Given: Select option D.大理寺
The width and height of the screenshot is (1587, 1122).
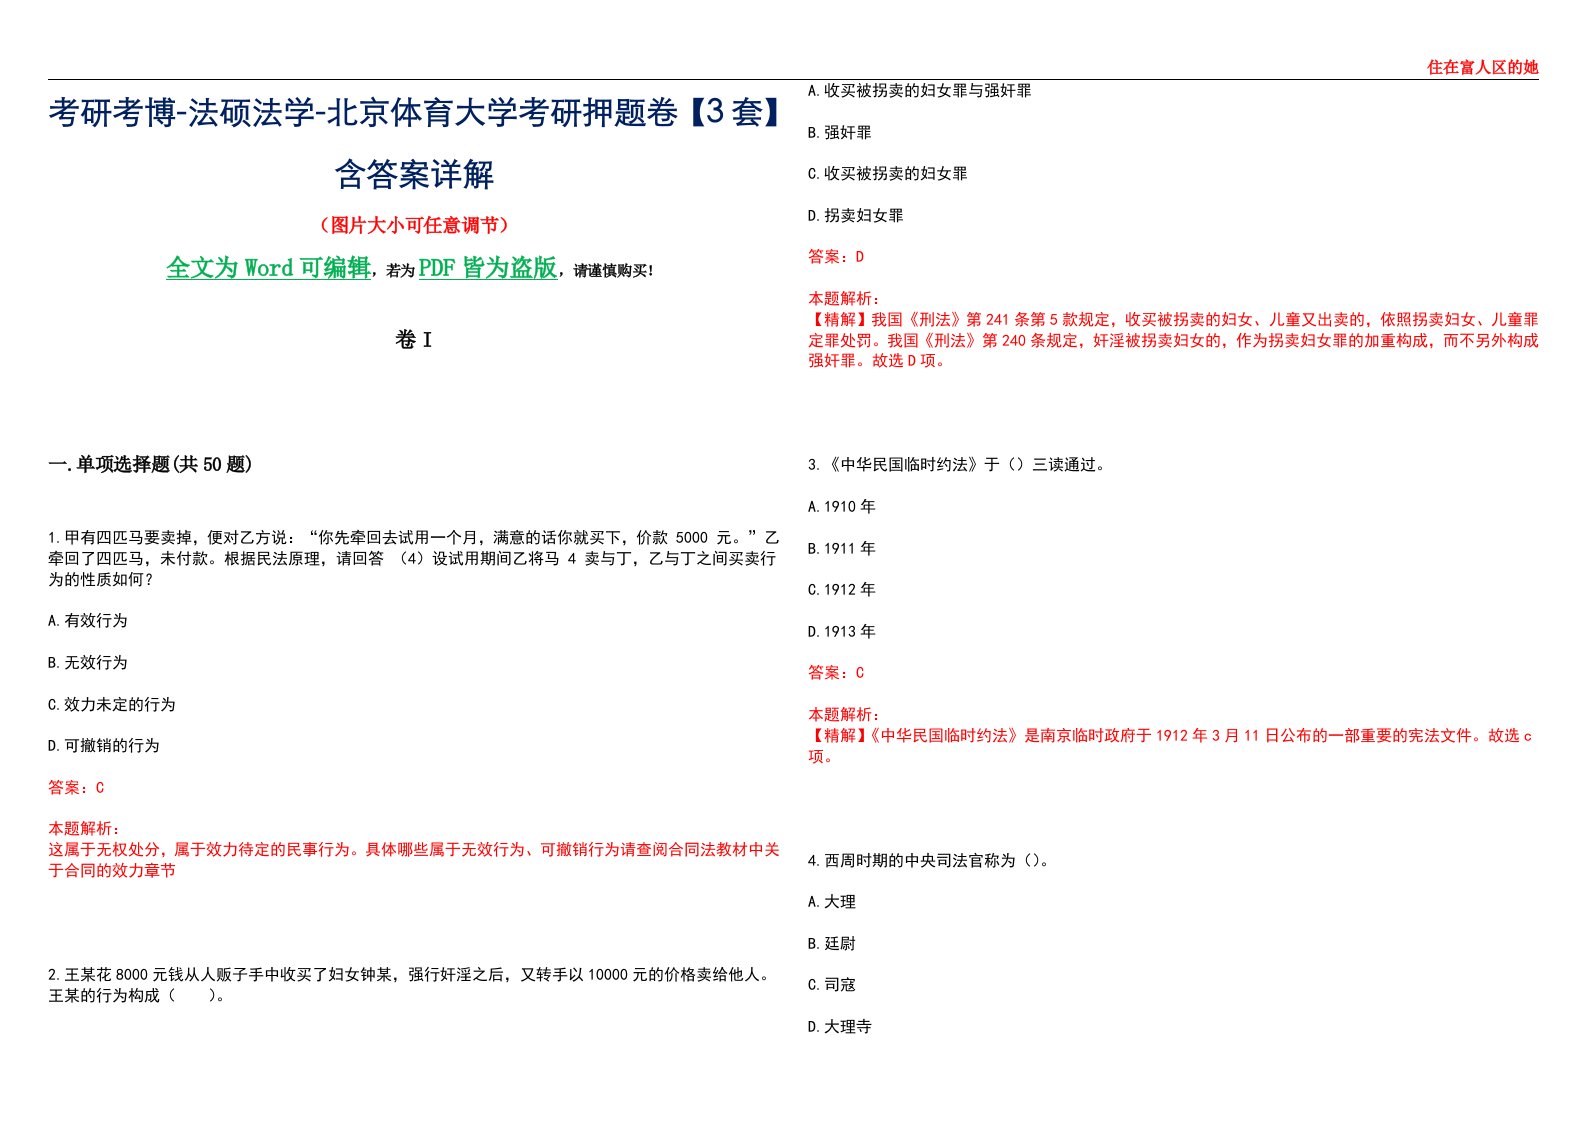Looking at the screenshot, I should [x=839, y=1027].
